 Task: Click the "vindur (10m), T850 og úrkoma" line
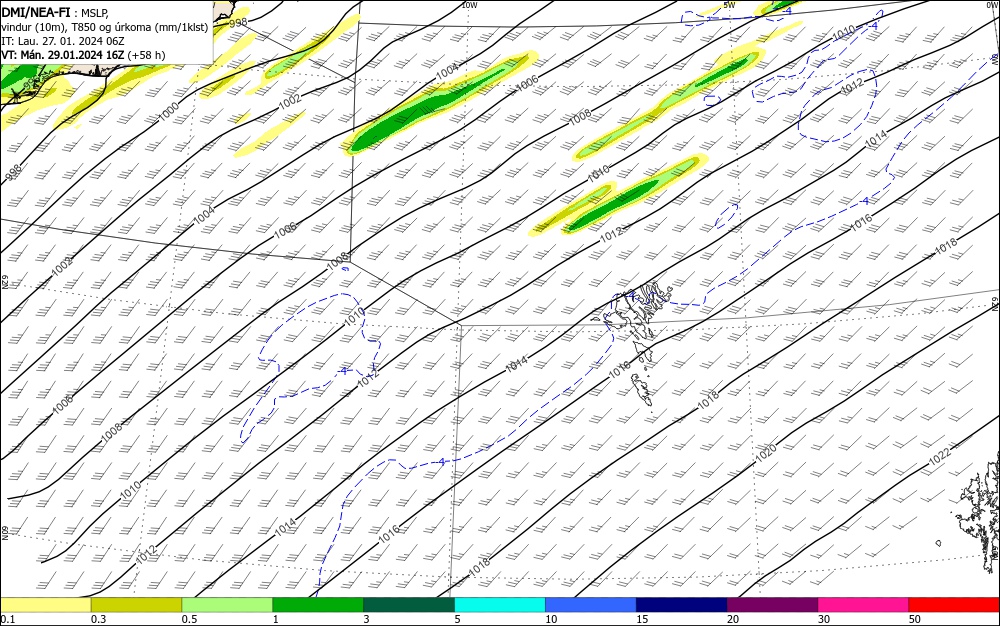(77, 27)
